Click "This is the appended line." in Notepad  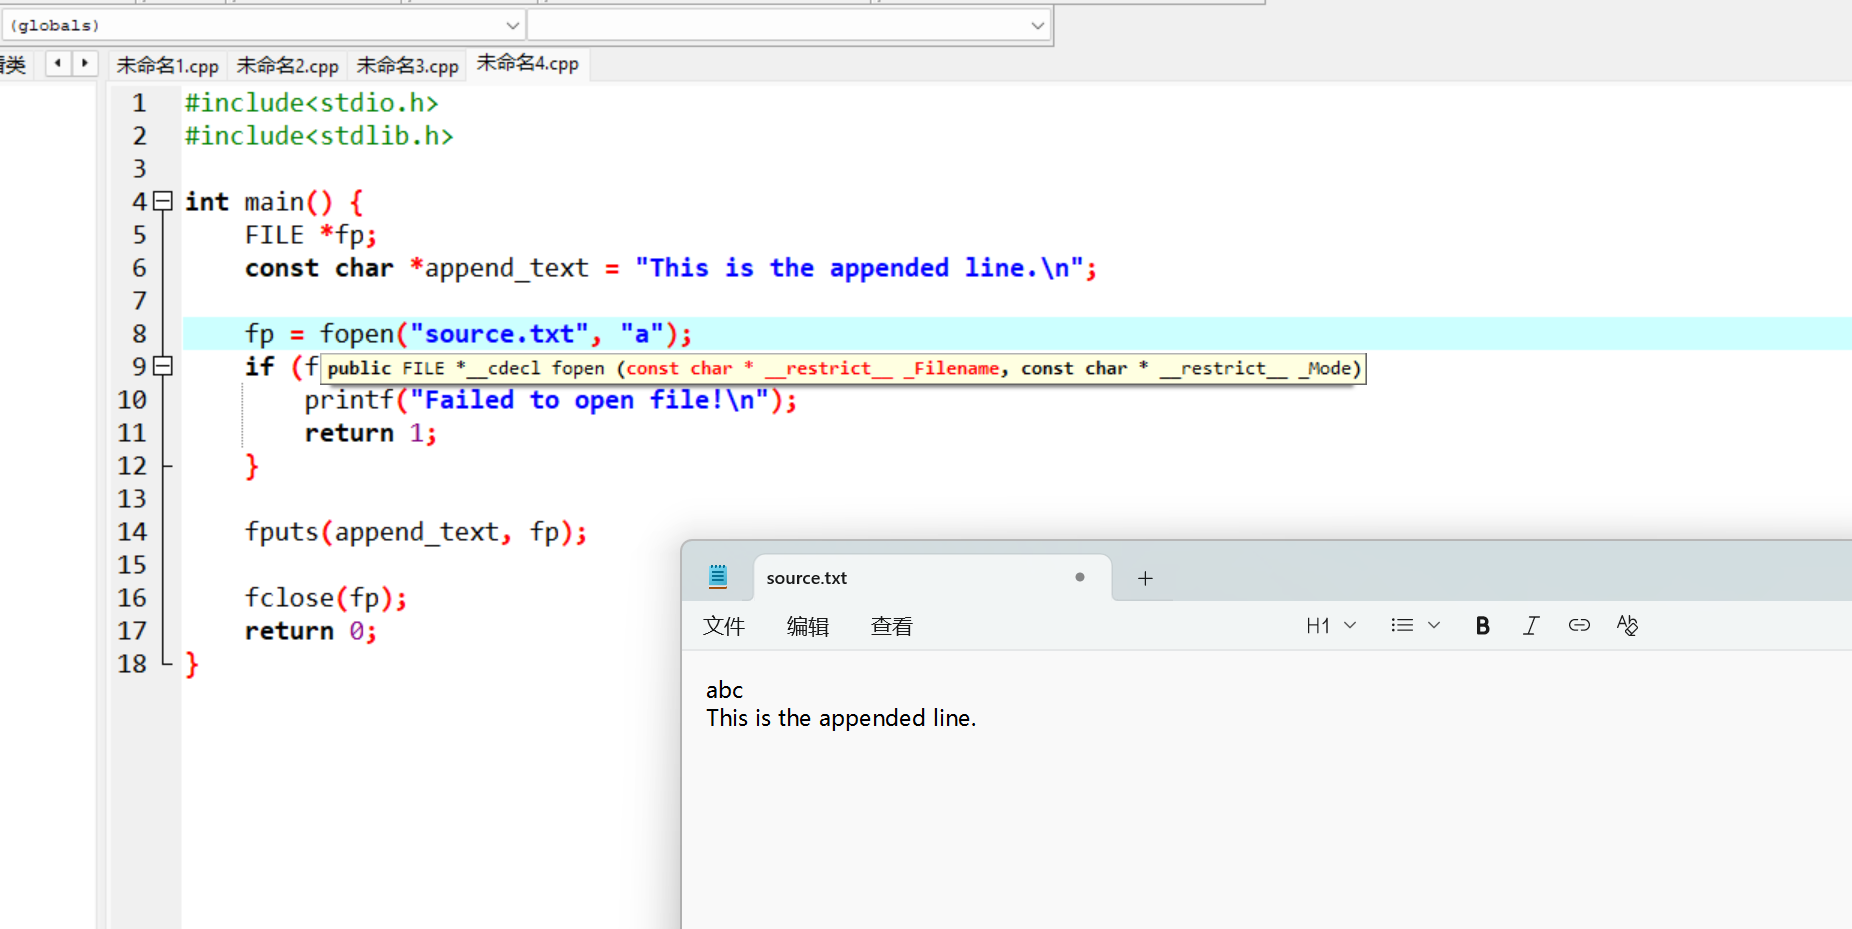(x=841, y=718)
